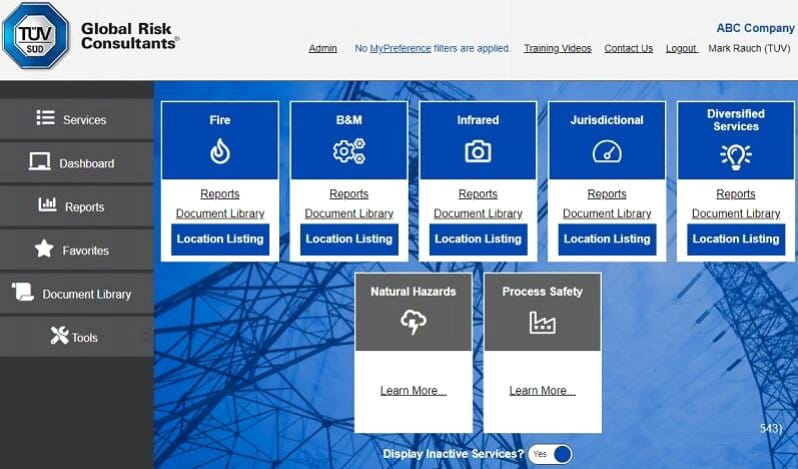The image size is (798, 469).
Task: Click the Natural Hazards card title
Action: (x=413, y=291)
